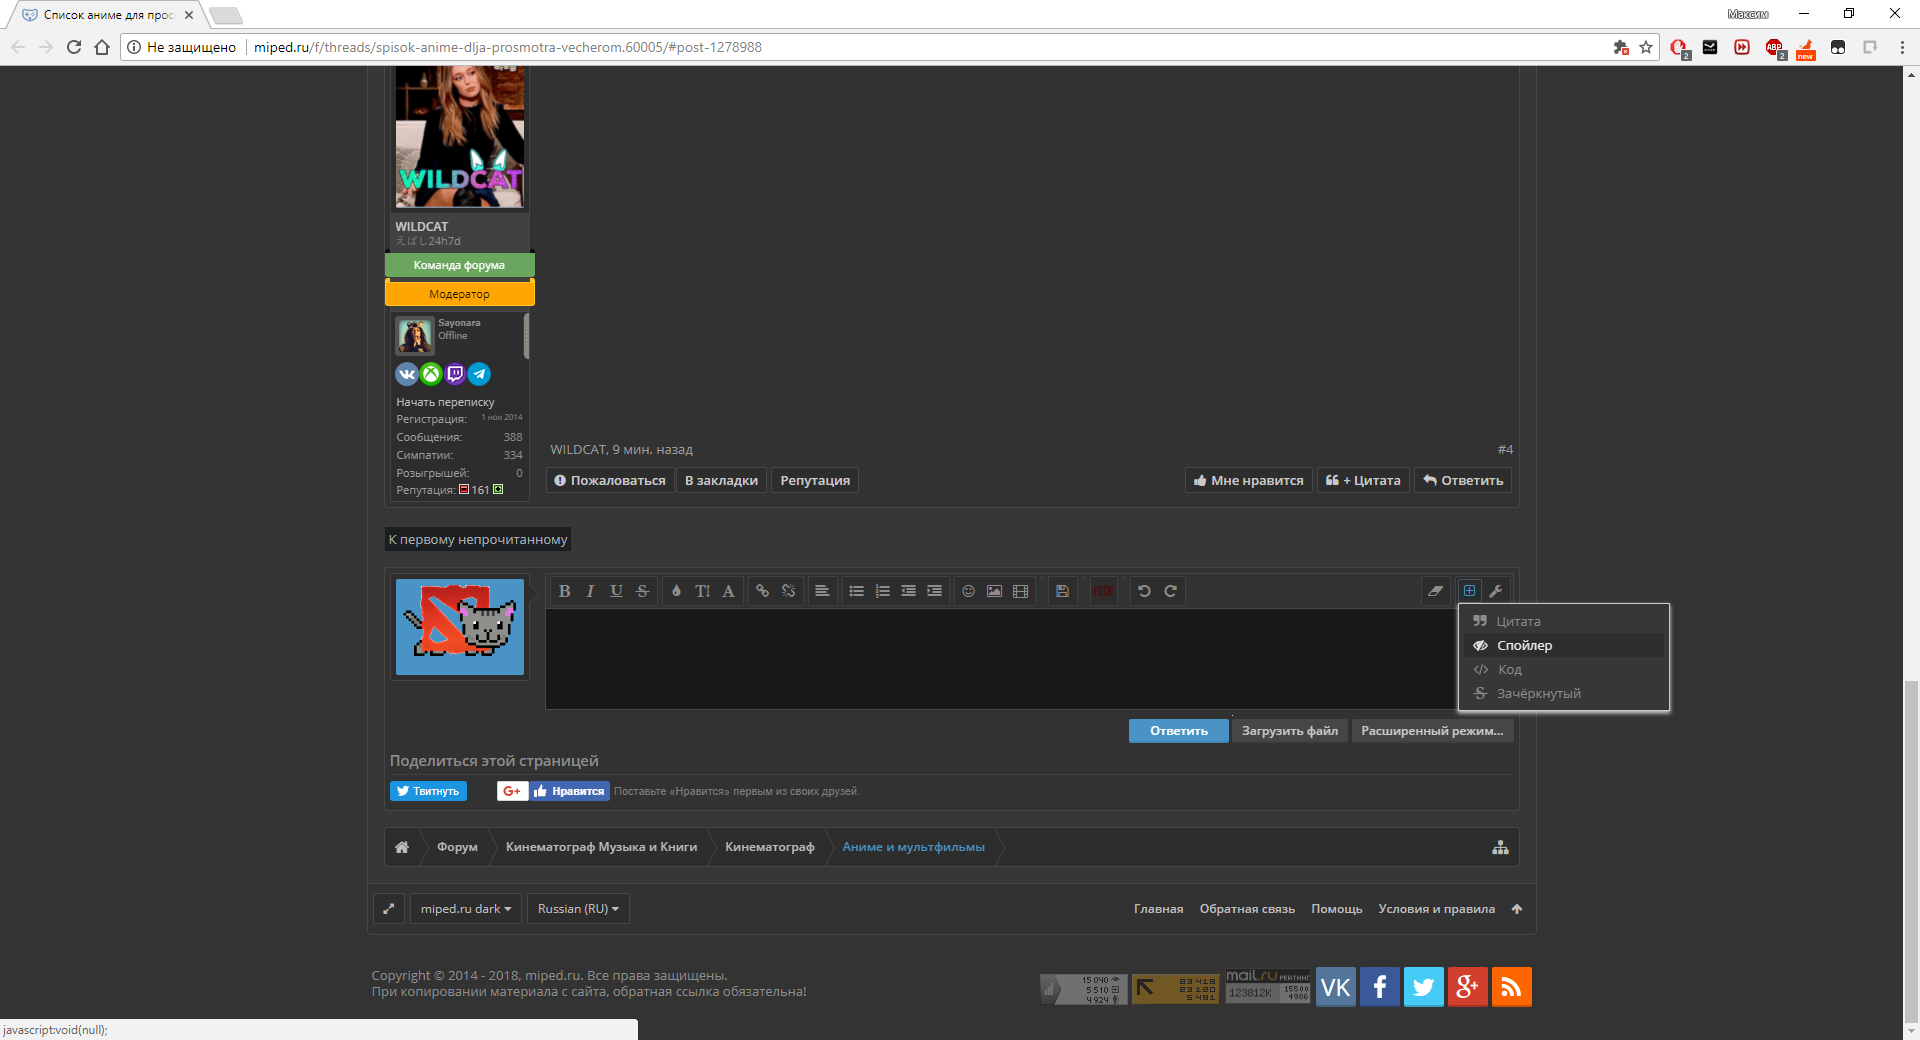Choose Зачёркнутый from the insert menu
The height and width of the screenshot is (1040, 1920).
tap(1564, 693)
